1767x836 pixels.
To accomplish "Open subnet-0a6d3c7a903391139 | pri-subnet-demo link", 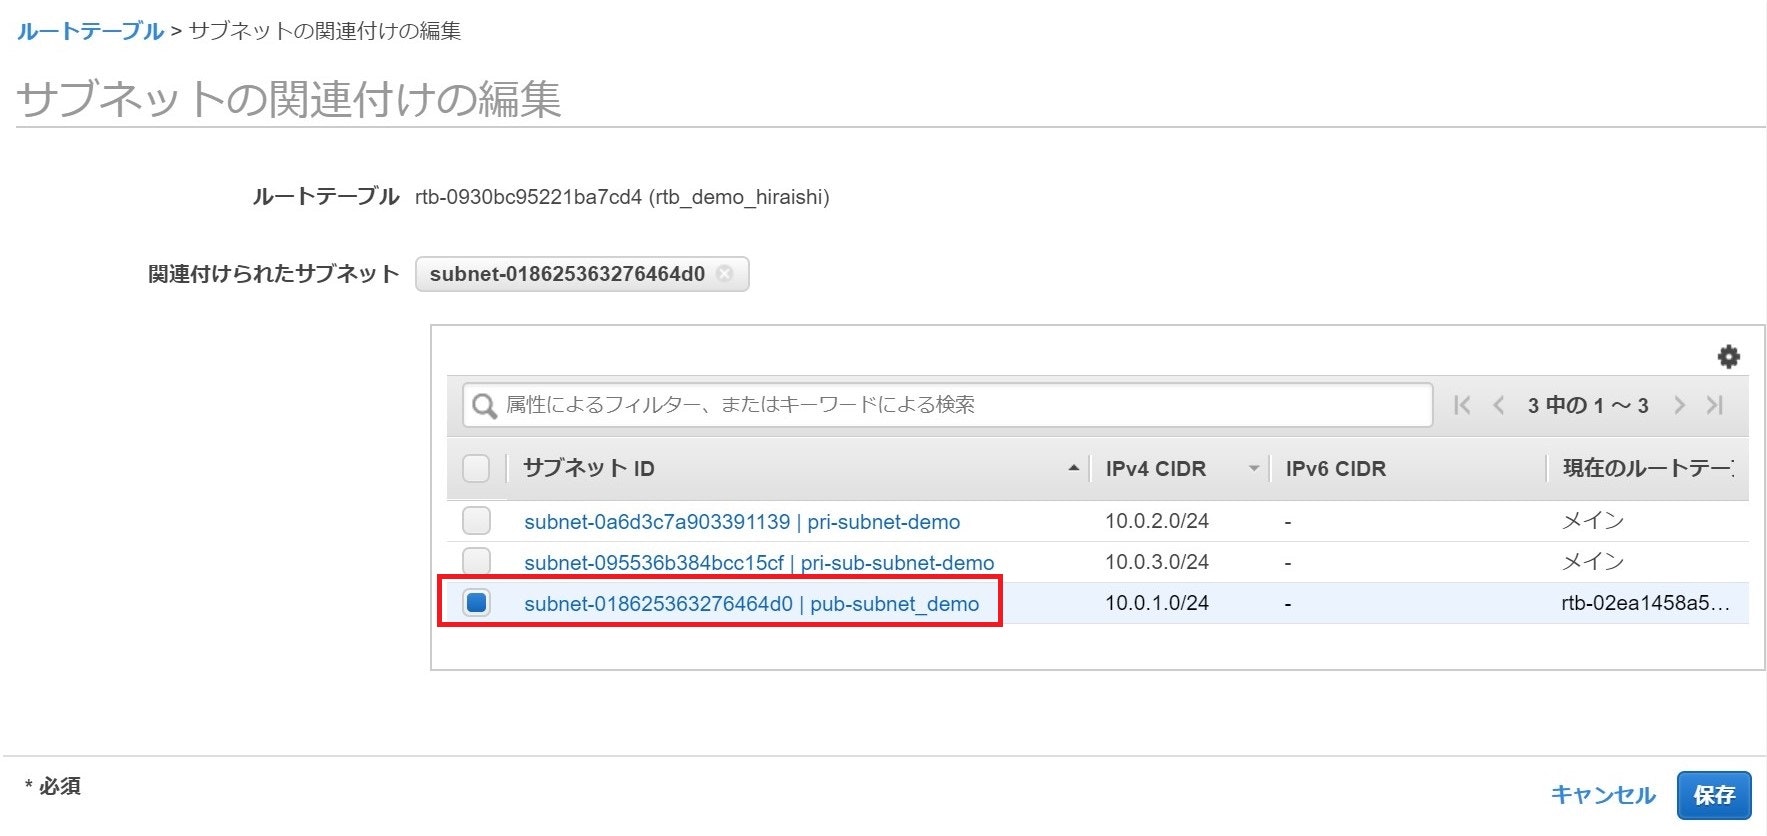I will tap(742, 522).
